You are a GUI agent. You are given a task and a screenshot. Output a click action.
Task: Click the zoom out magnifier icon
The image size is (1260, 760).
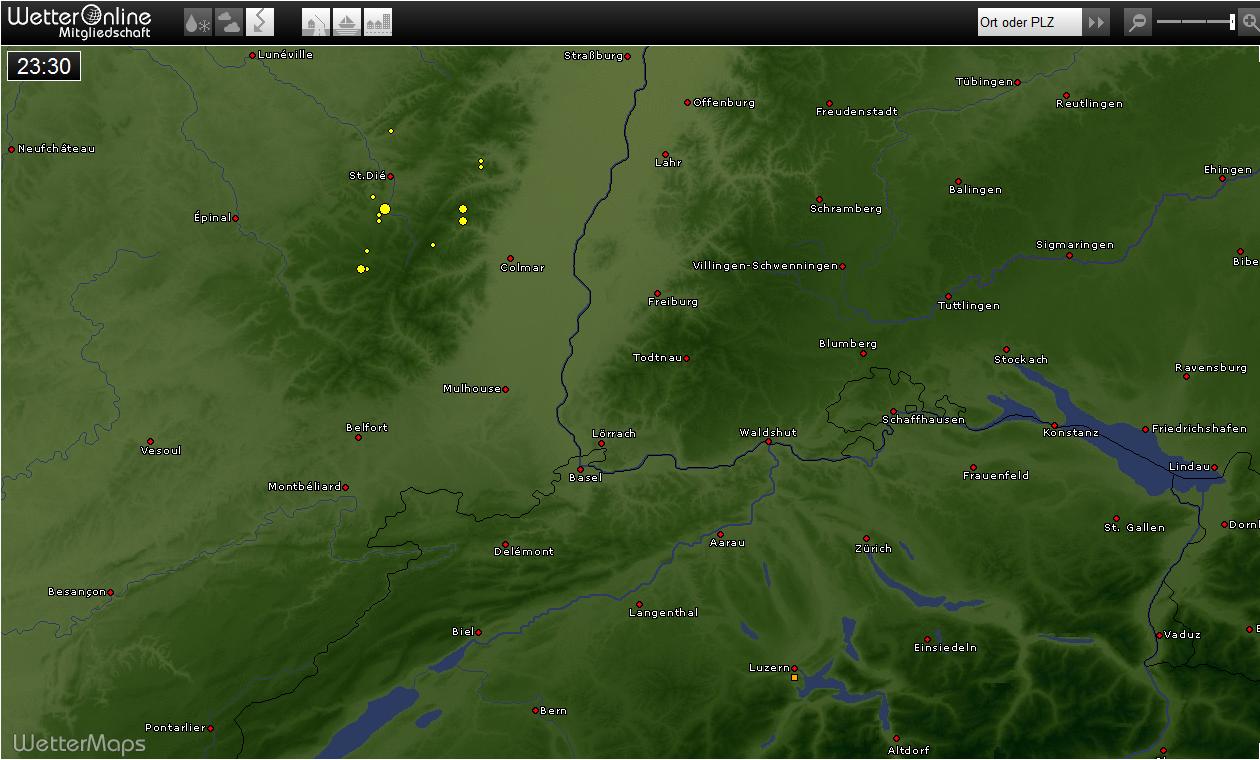[x=1138, y=22]
